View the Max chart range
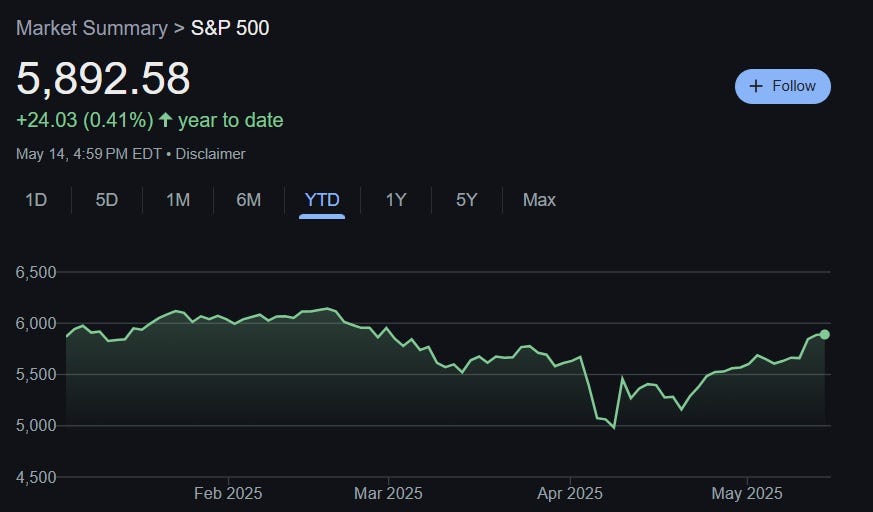Viewport: 873px width, 512px height. point(539,200)
